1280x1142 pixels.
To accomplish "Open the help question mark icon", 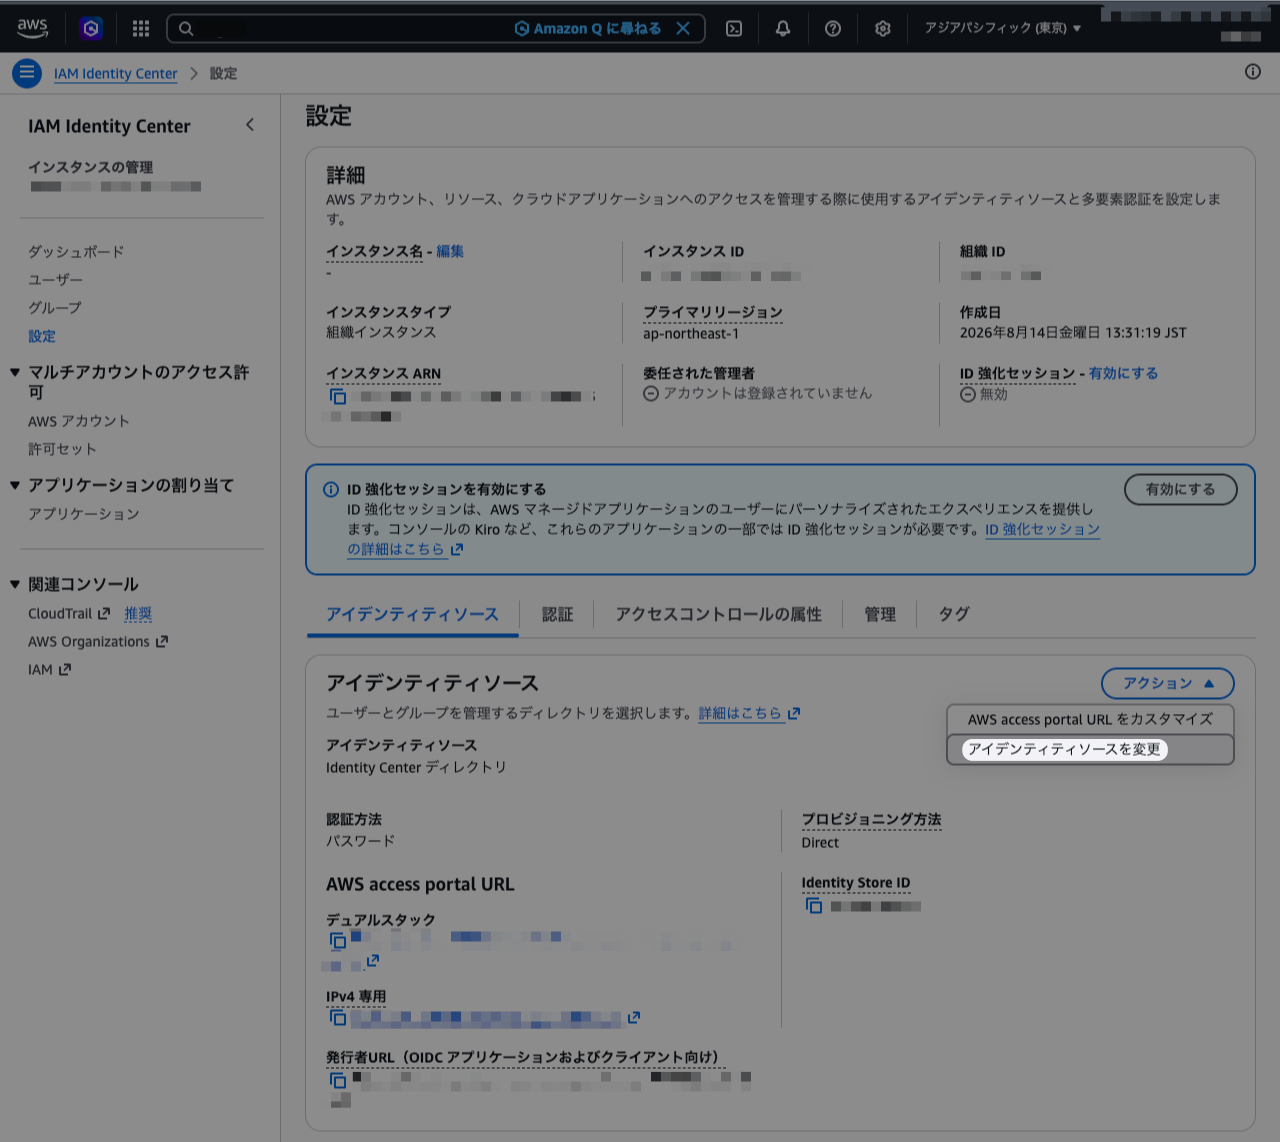I will coord(833,29).
